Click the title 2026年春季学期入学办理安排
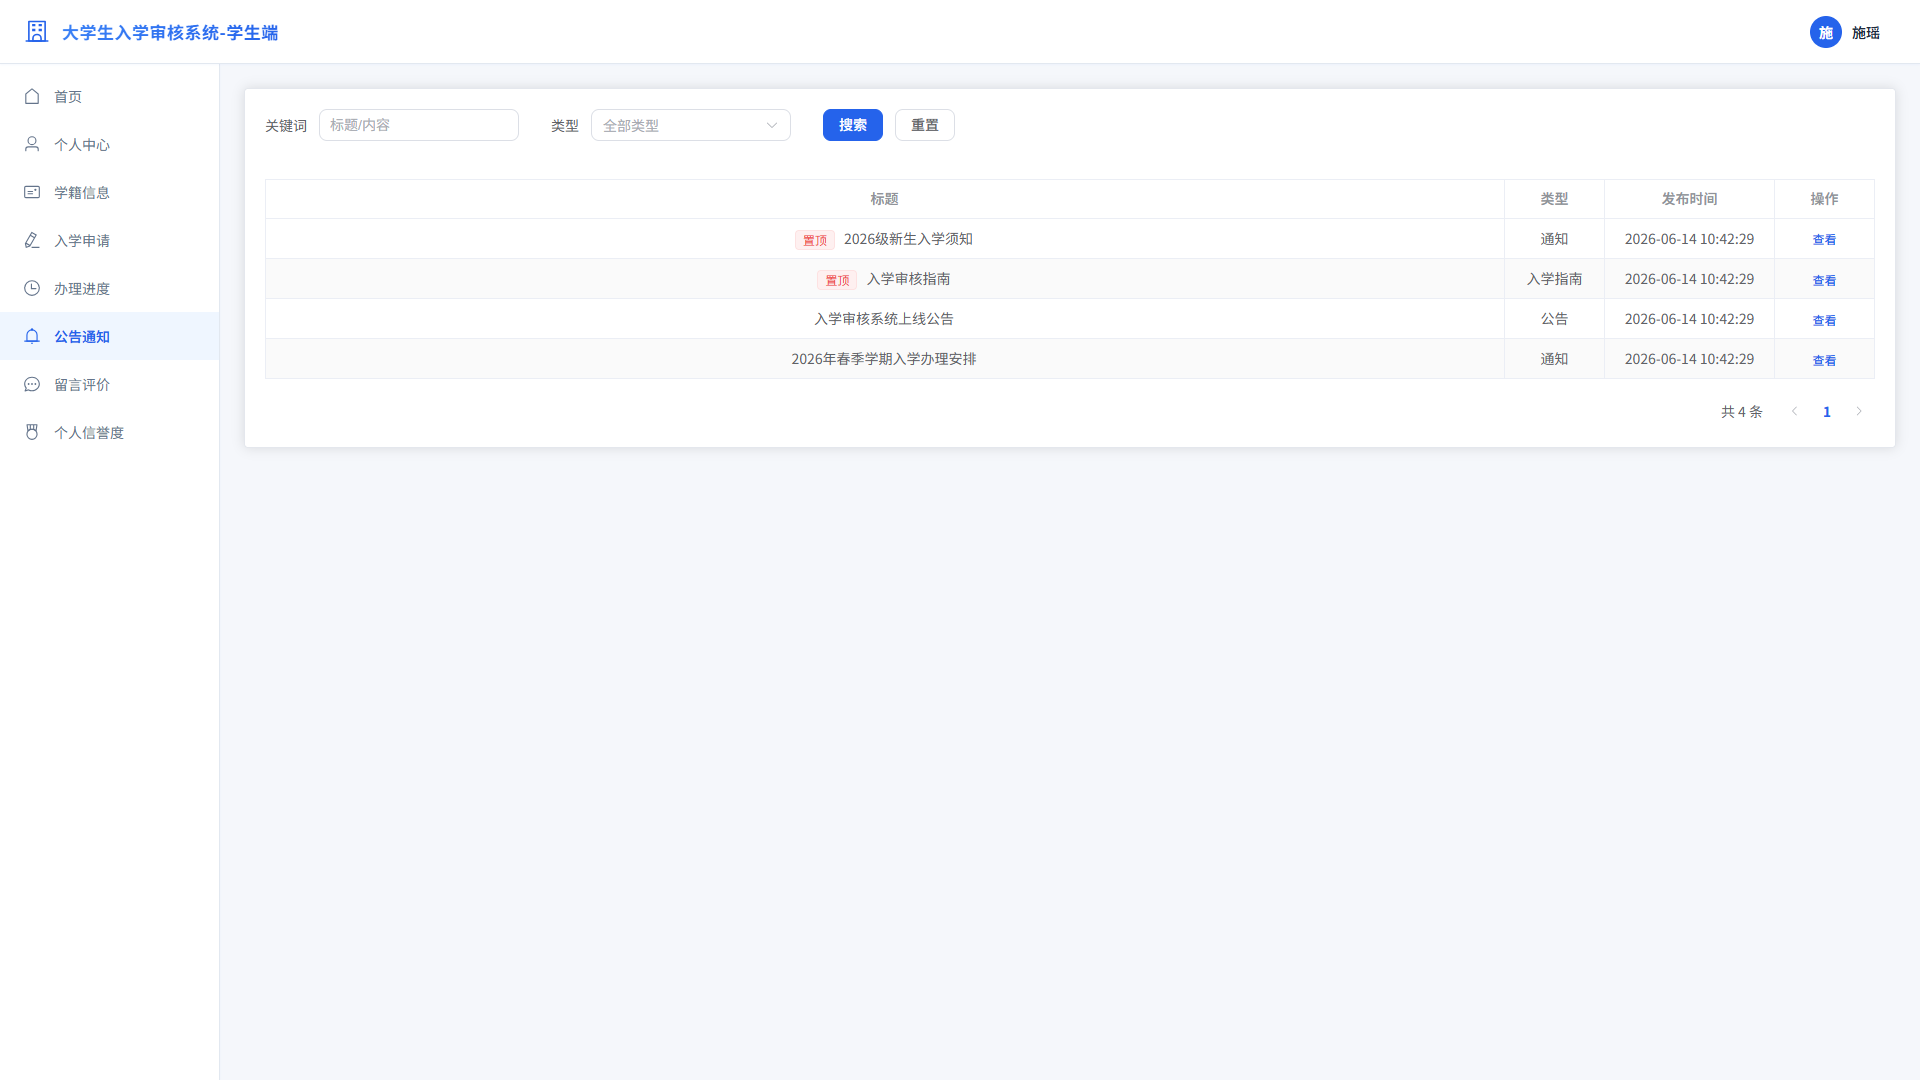Image resolution: width=1920 pixels, height=1080 pixels. [884, 359]
